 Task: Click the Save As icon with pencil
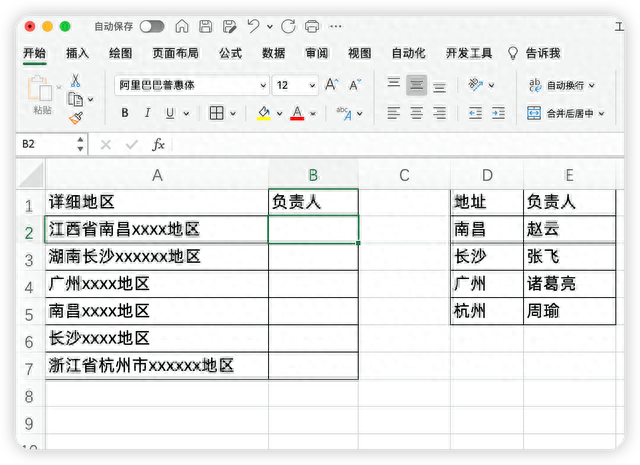click(229, 27)
